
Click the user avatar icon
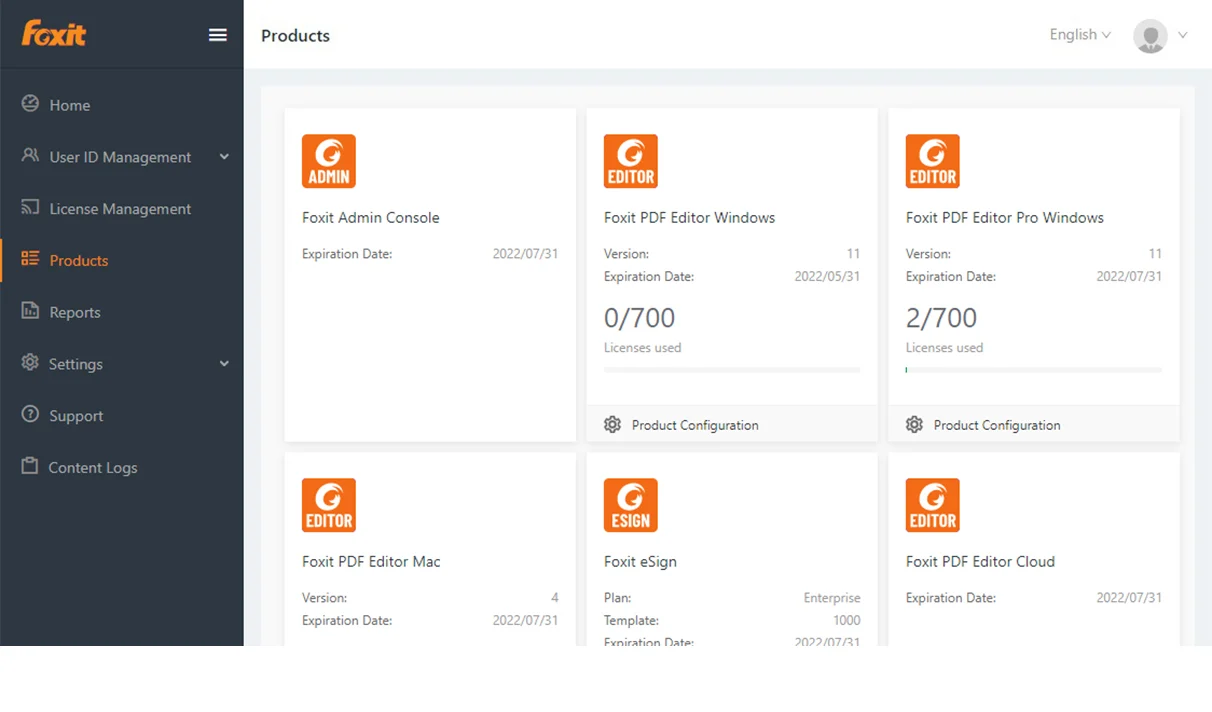pos(1150,36)
